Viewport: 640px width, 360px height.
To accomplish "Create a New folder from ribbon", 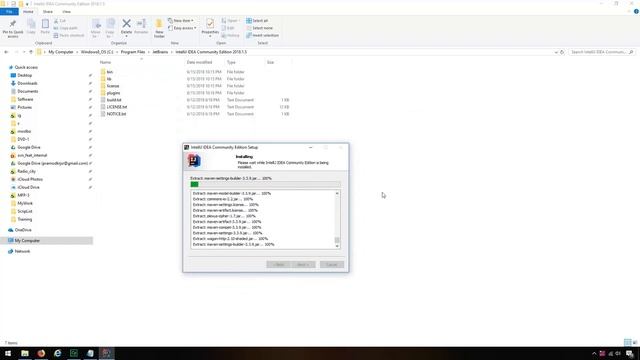I will coord(159,28).
